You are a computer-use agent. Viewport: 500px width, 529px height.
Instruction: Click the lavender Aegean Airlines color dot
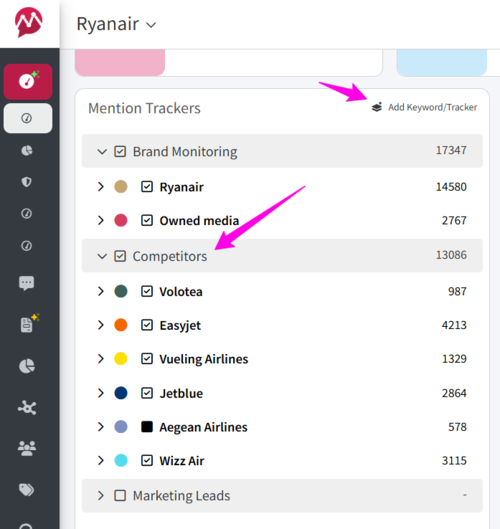point(121,427)
